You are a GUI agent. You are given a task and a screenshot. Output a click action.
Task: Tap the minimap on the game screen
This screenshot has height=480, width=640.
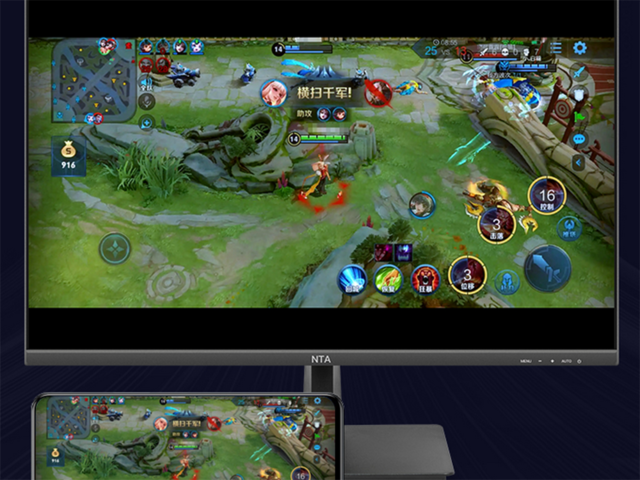click(93, 81)
